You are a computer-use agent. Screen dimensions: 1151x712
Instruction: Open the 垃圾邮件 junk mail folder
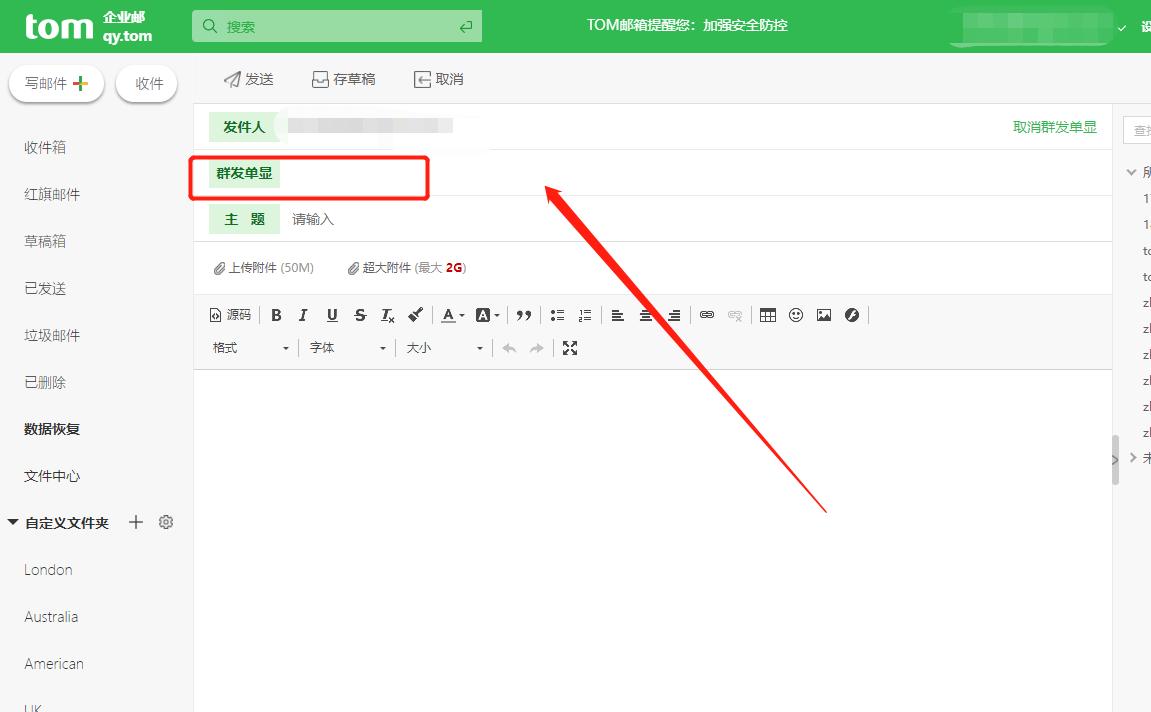(x=52, y=334)
